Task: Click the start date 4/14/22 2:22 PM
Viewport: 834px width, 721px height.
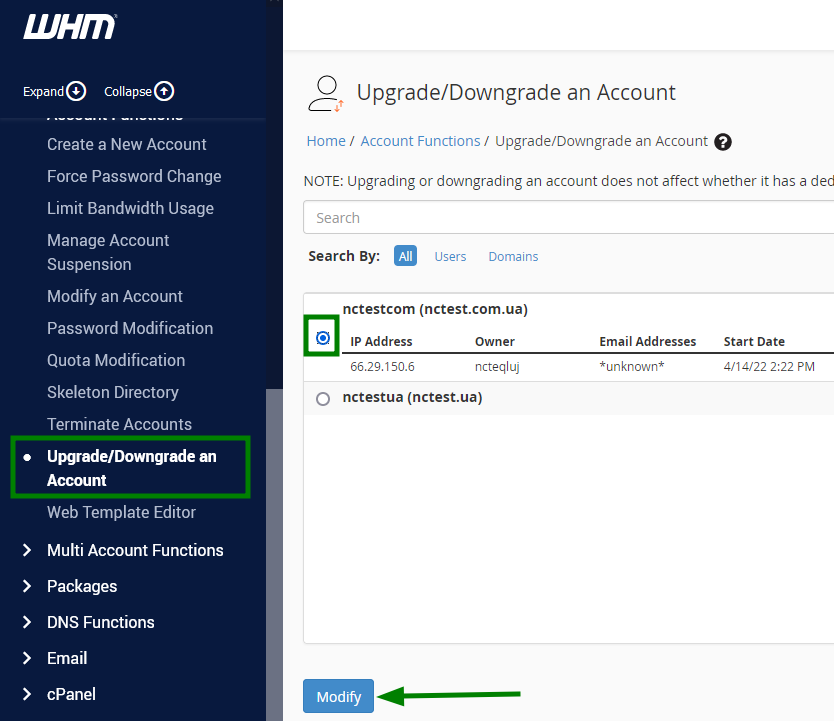Action: coord(769,366)
